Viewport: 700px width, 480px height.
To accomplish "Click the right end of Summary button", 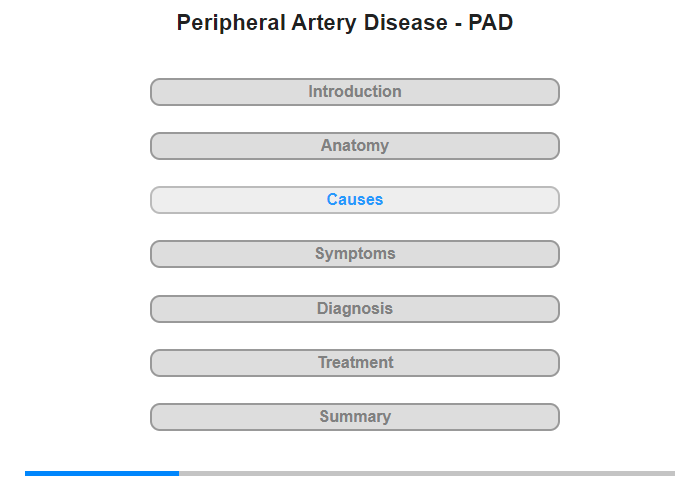I will click(553, 417).
